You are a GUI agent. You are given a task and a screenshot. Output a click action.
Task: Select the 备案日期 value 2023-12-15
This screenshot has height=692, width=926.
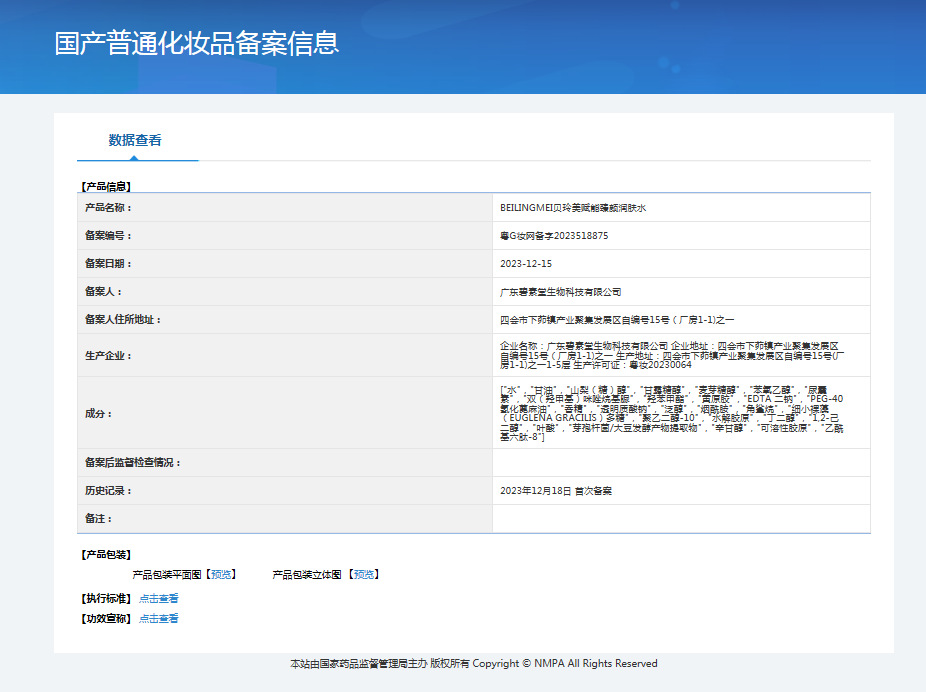point(526,264)
